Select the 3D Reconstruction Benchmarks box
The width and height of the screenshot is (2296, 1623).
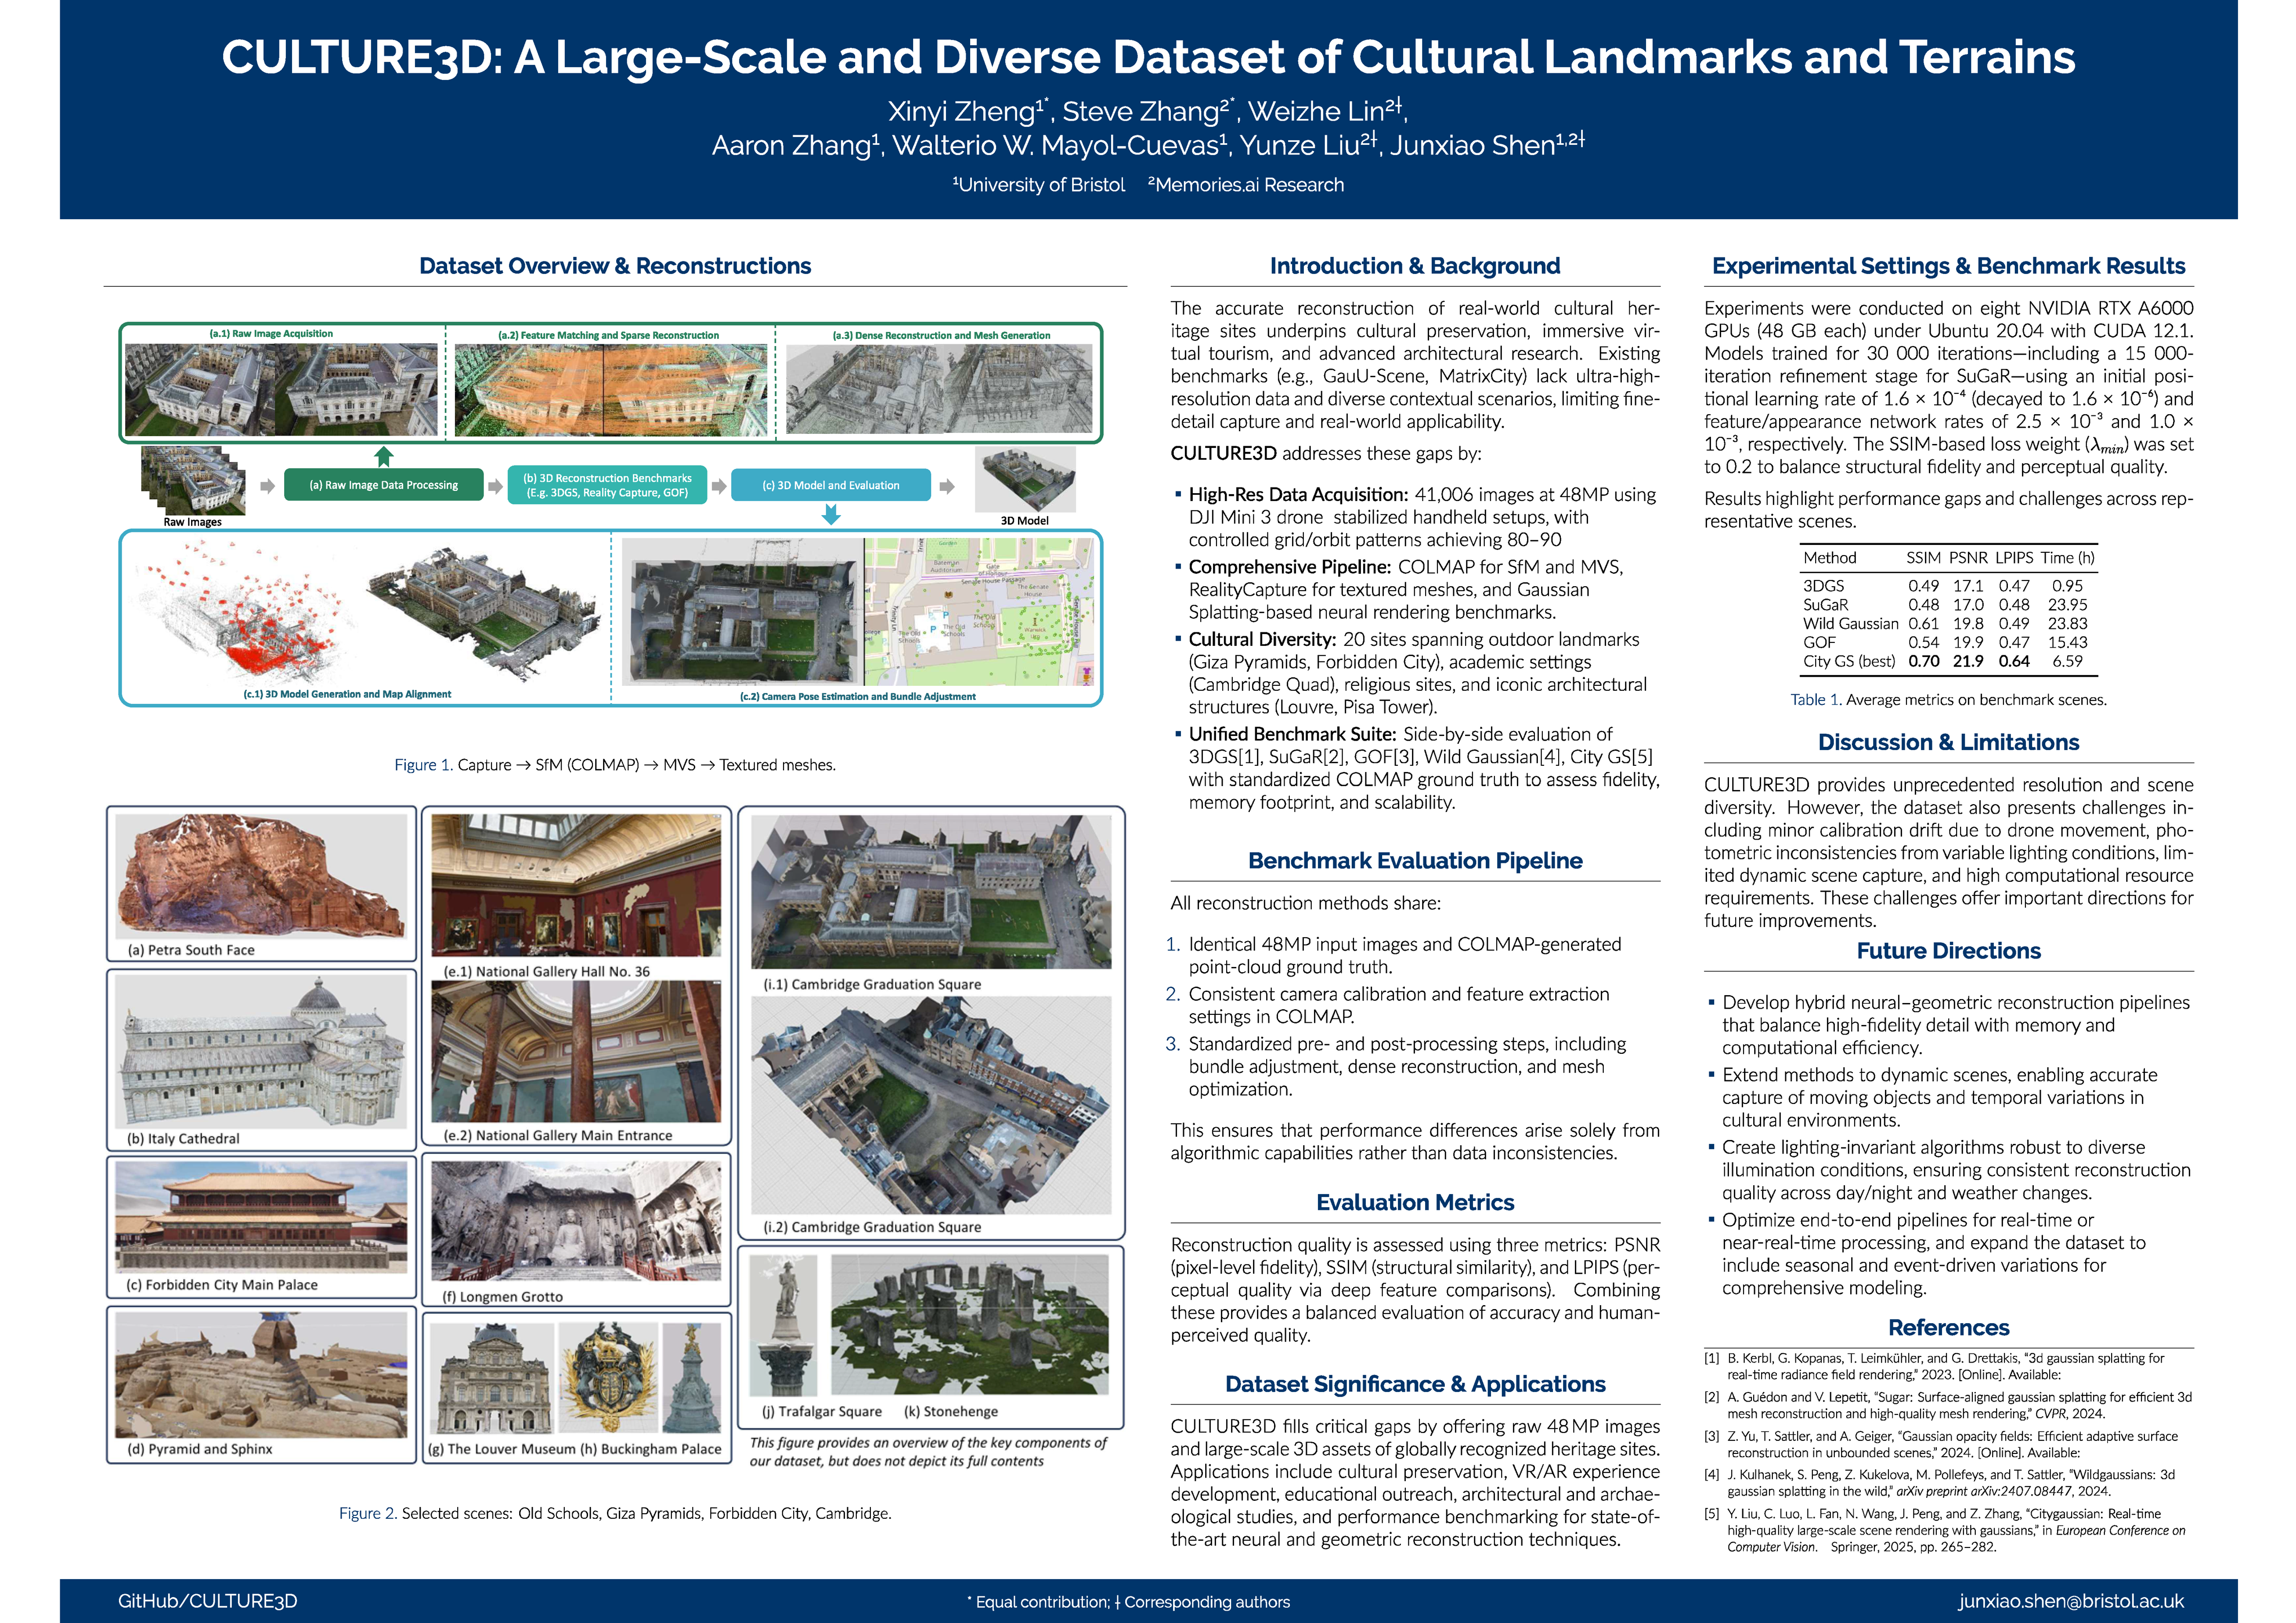click(x=607, y=485)
